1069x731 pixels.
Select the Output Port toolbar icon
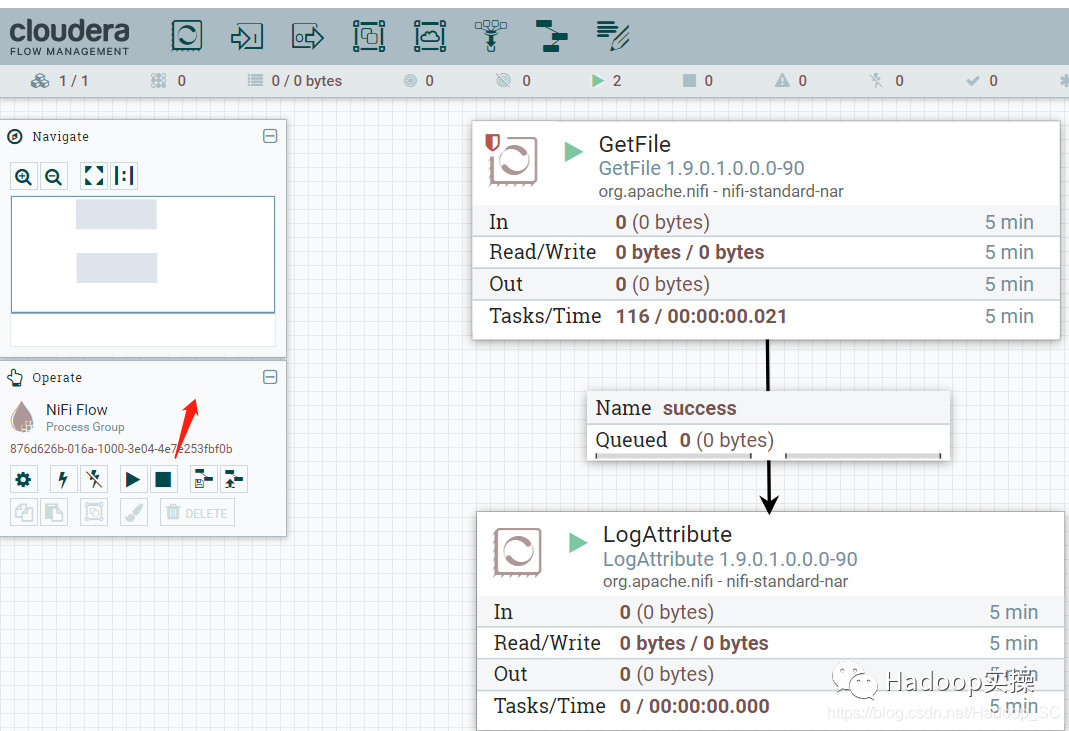click(x=307, y=36)
